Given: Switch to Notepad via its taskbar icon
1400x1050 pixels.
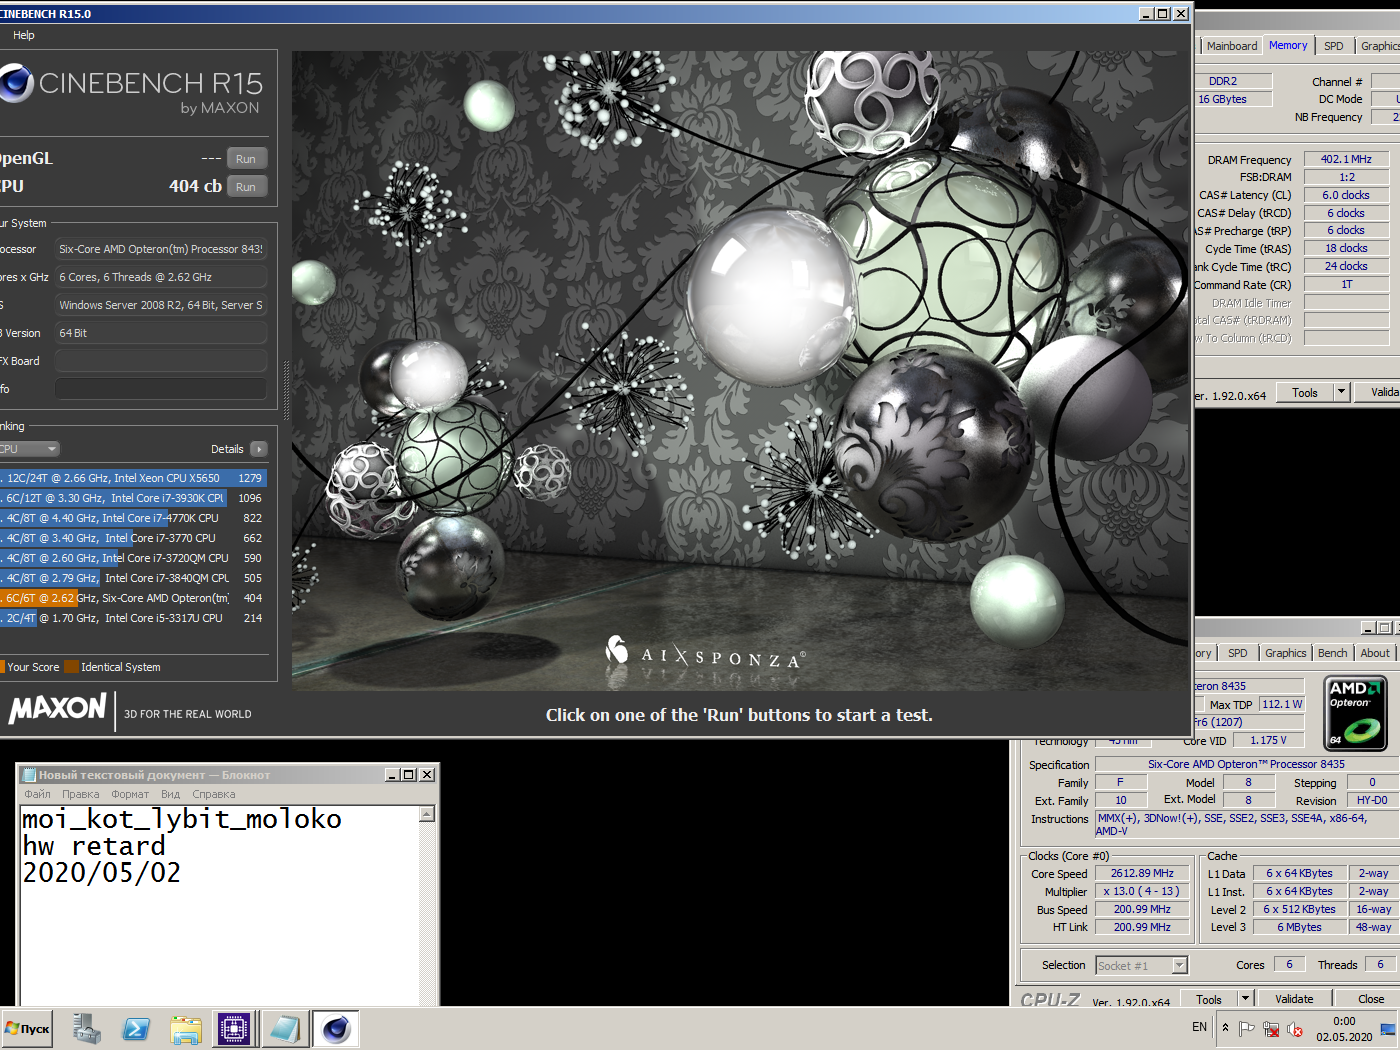Looking at the screenshot, I should pos(284,1028).
